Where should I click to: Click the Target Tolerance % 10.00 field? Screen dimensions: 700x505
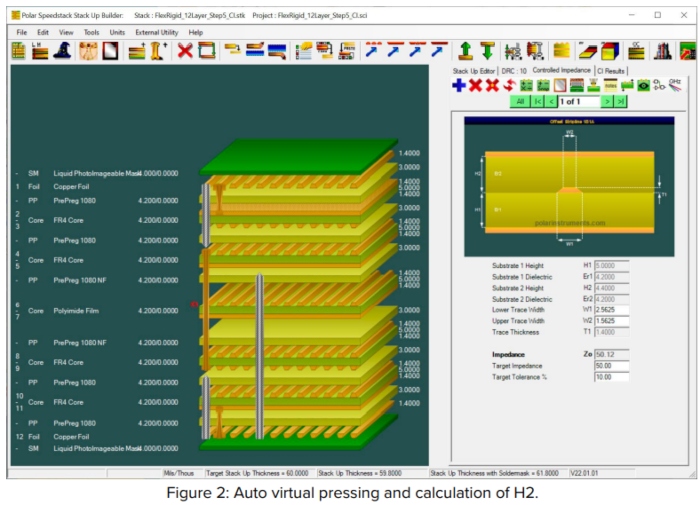(612, 377)
